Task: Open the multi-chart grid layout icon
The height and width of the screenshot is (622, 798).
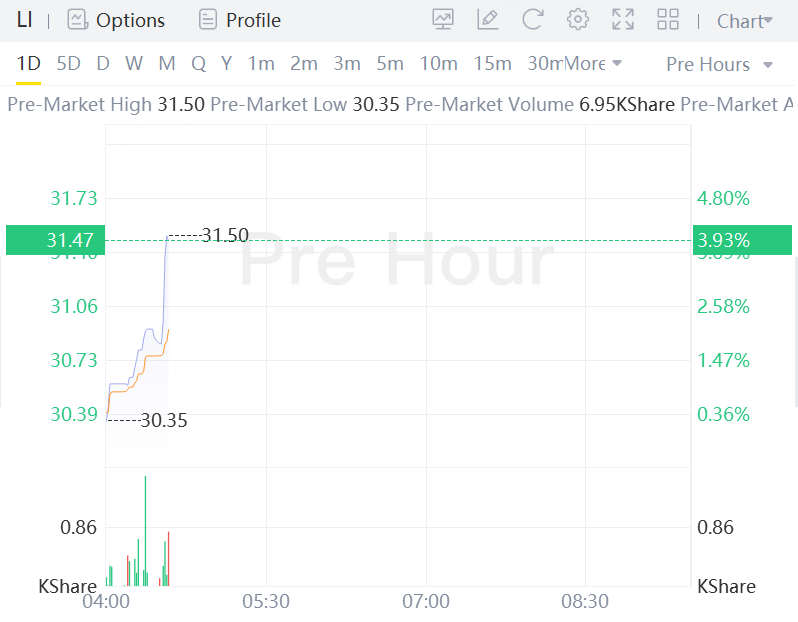Action: click(668, 20)
